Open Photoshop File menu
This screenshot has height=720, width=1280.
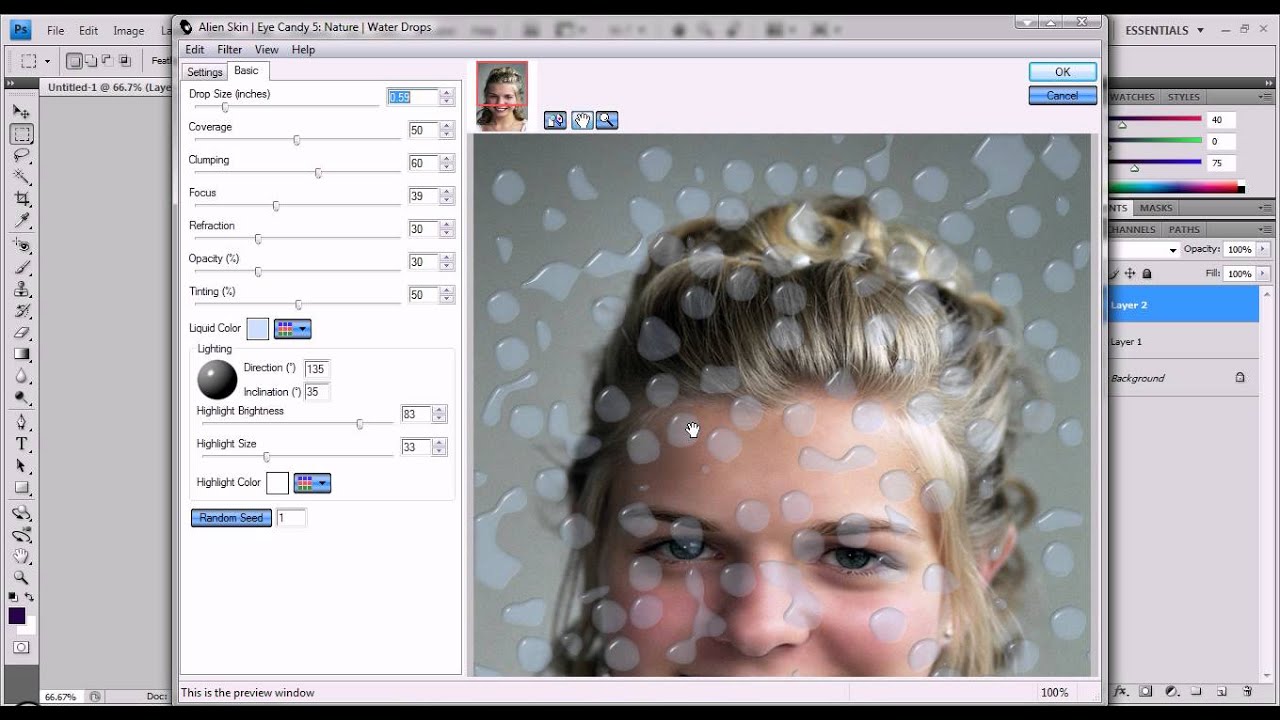click(x=55, y=31)
